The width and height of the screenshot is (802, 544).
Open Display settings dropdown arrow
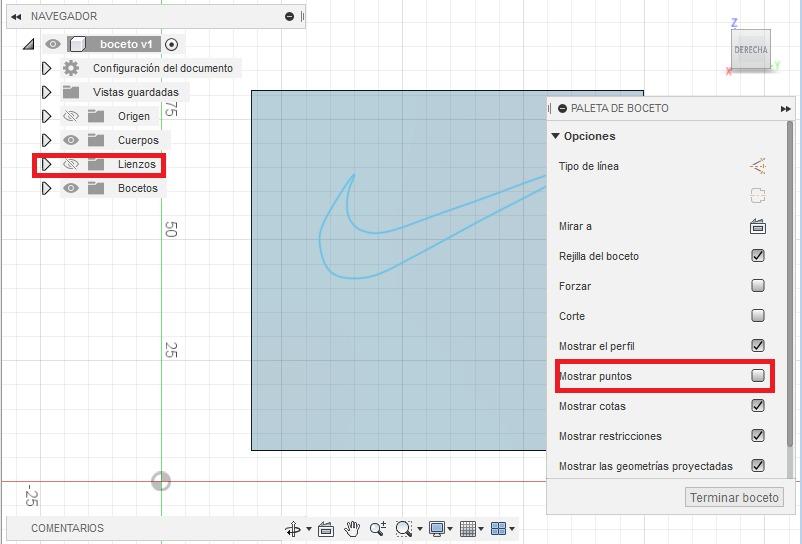coord(450,529)
